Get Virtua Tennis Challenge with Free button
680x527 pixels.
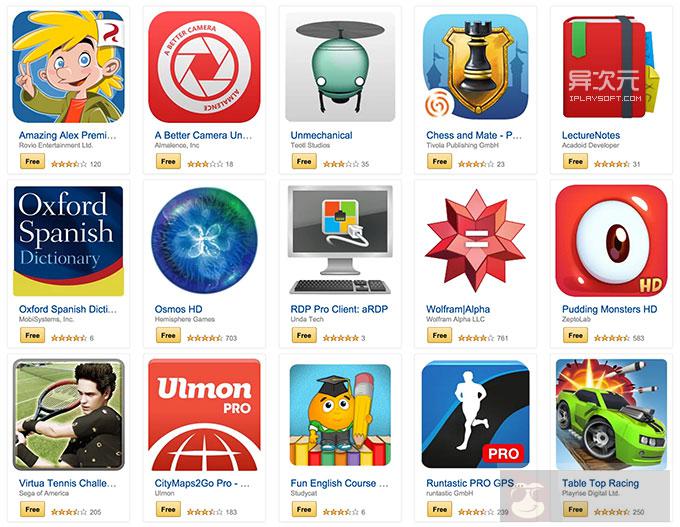[33, 510]
